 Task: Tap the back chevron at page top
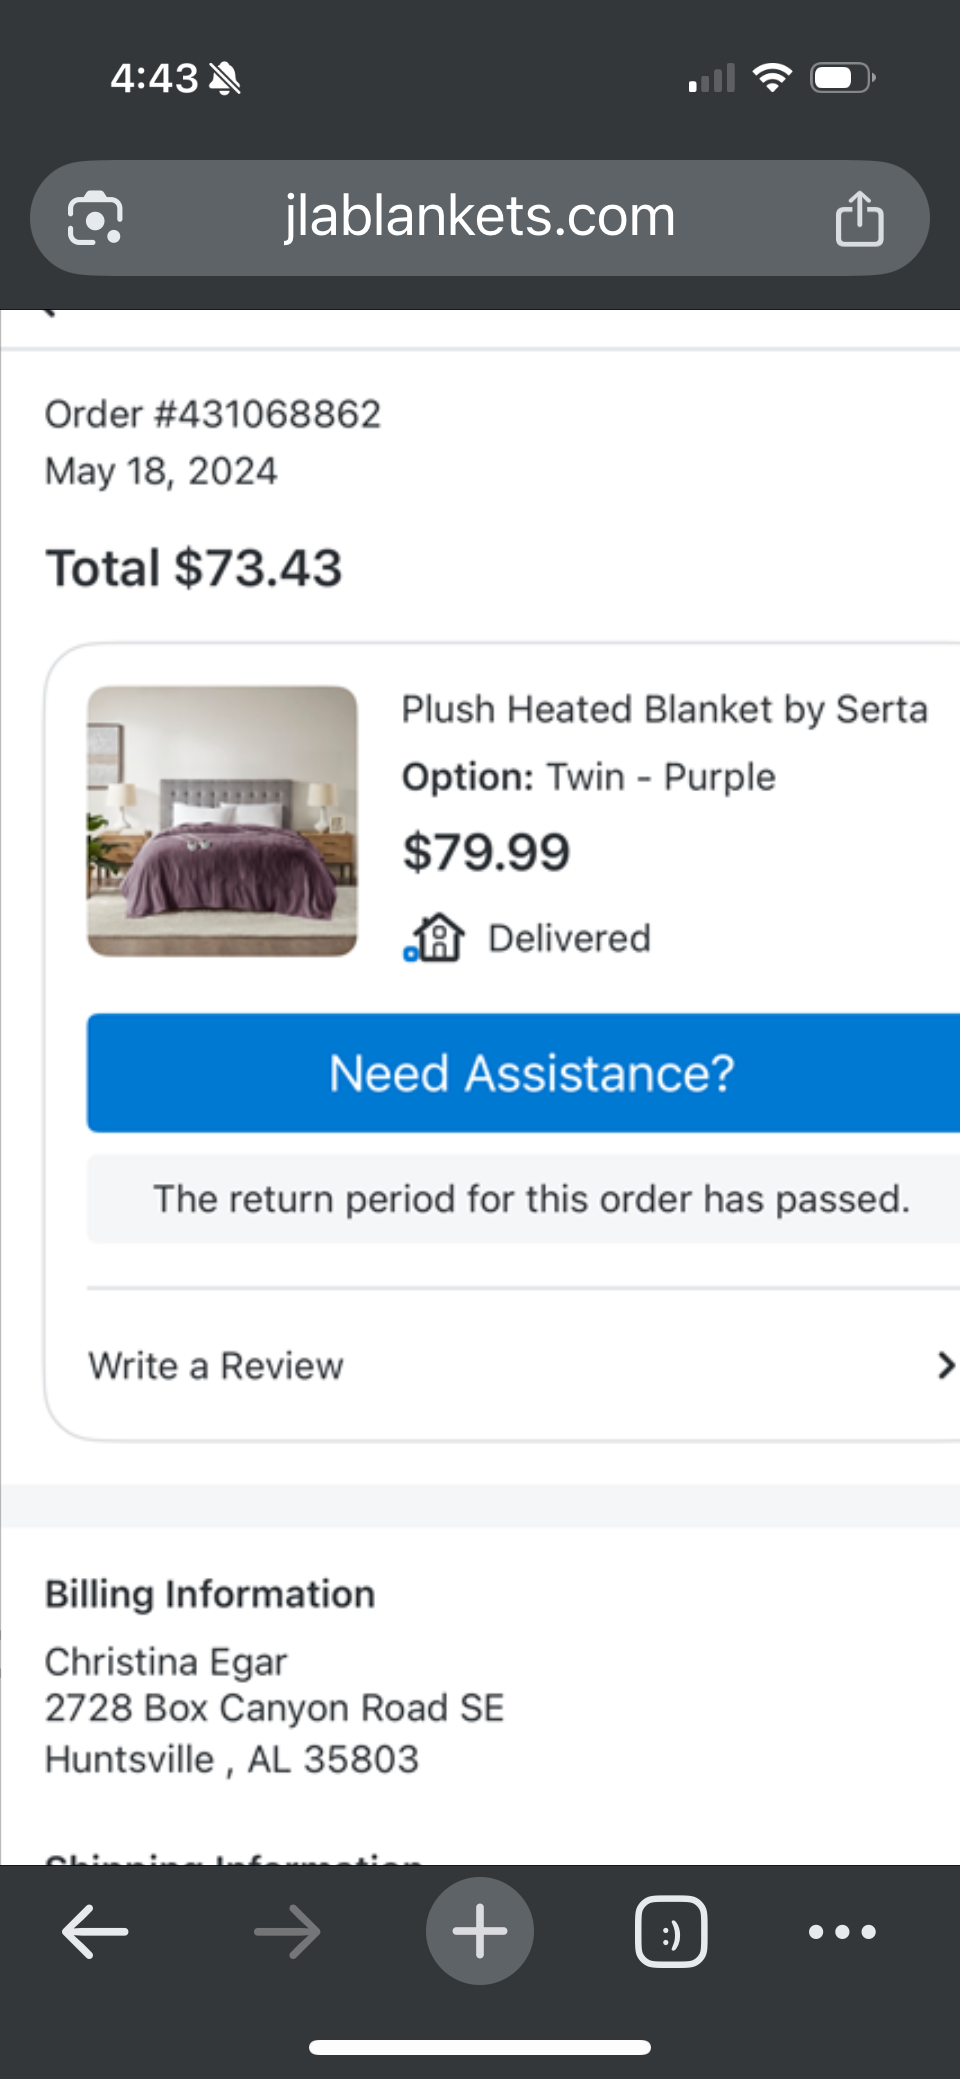47,313
